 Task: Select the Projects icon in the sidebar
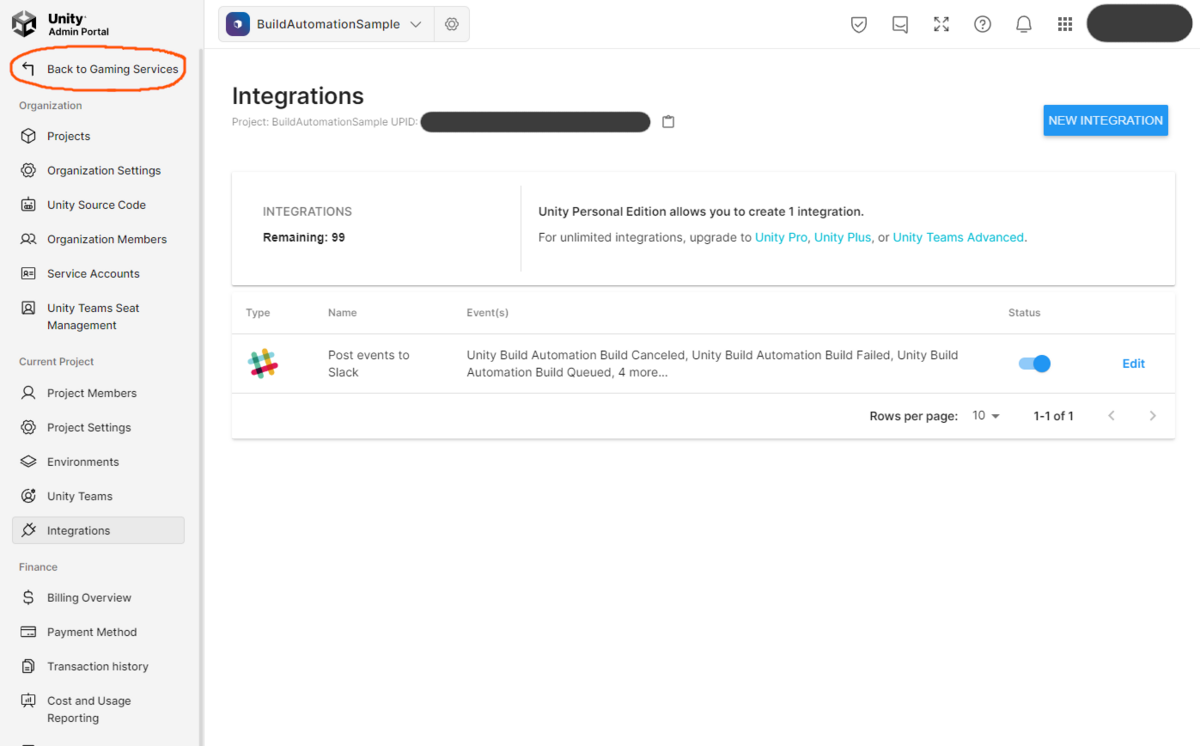pos(27,135)
